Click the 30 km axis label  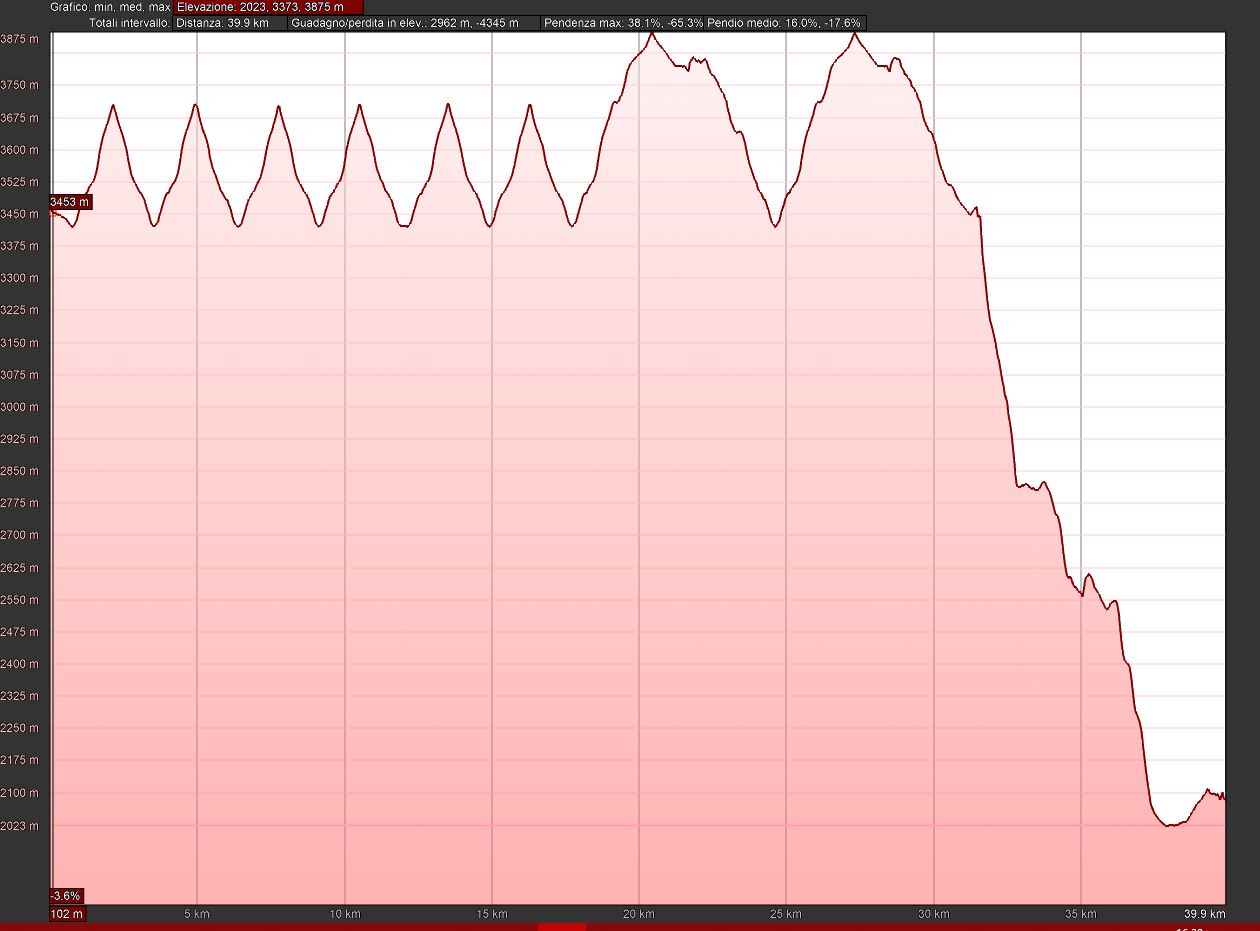coord(933,914)
